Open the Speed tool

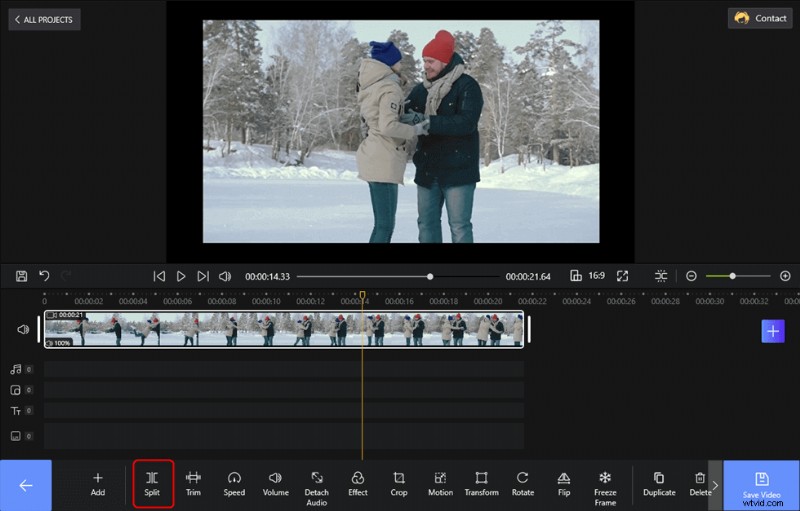pyautogui.click(x=234, y=484)
